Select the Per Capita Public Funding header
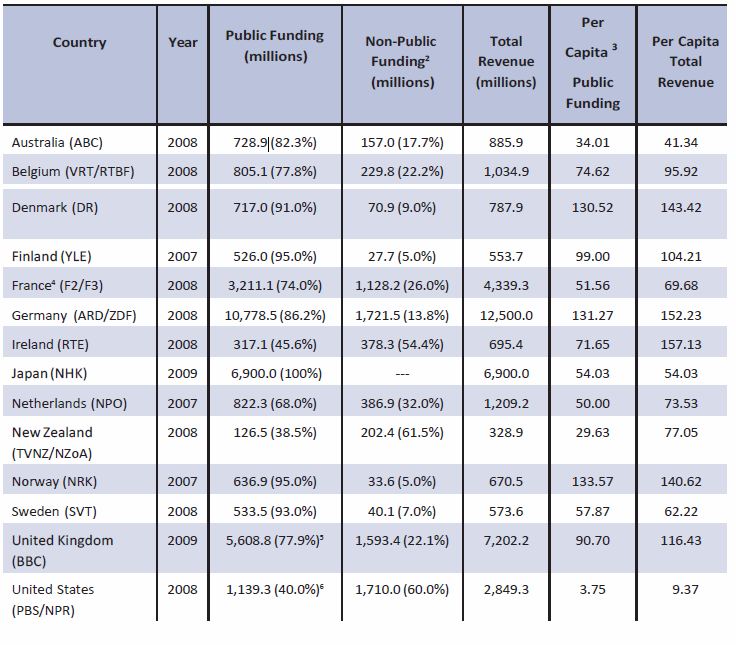This screenshot has height=645, width=736. [592, 62]
